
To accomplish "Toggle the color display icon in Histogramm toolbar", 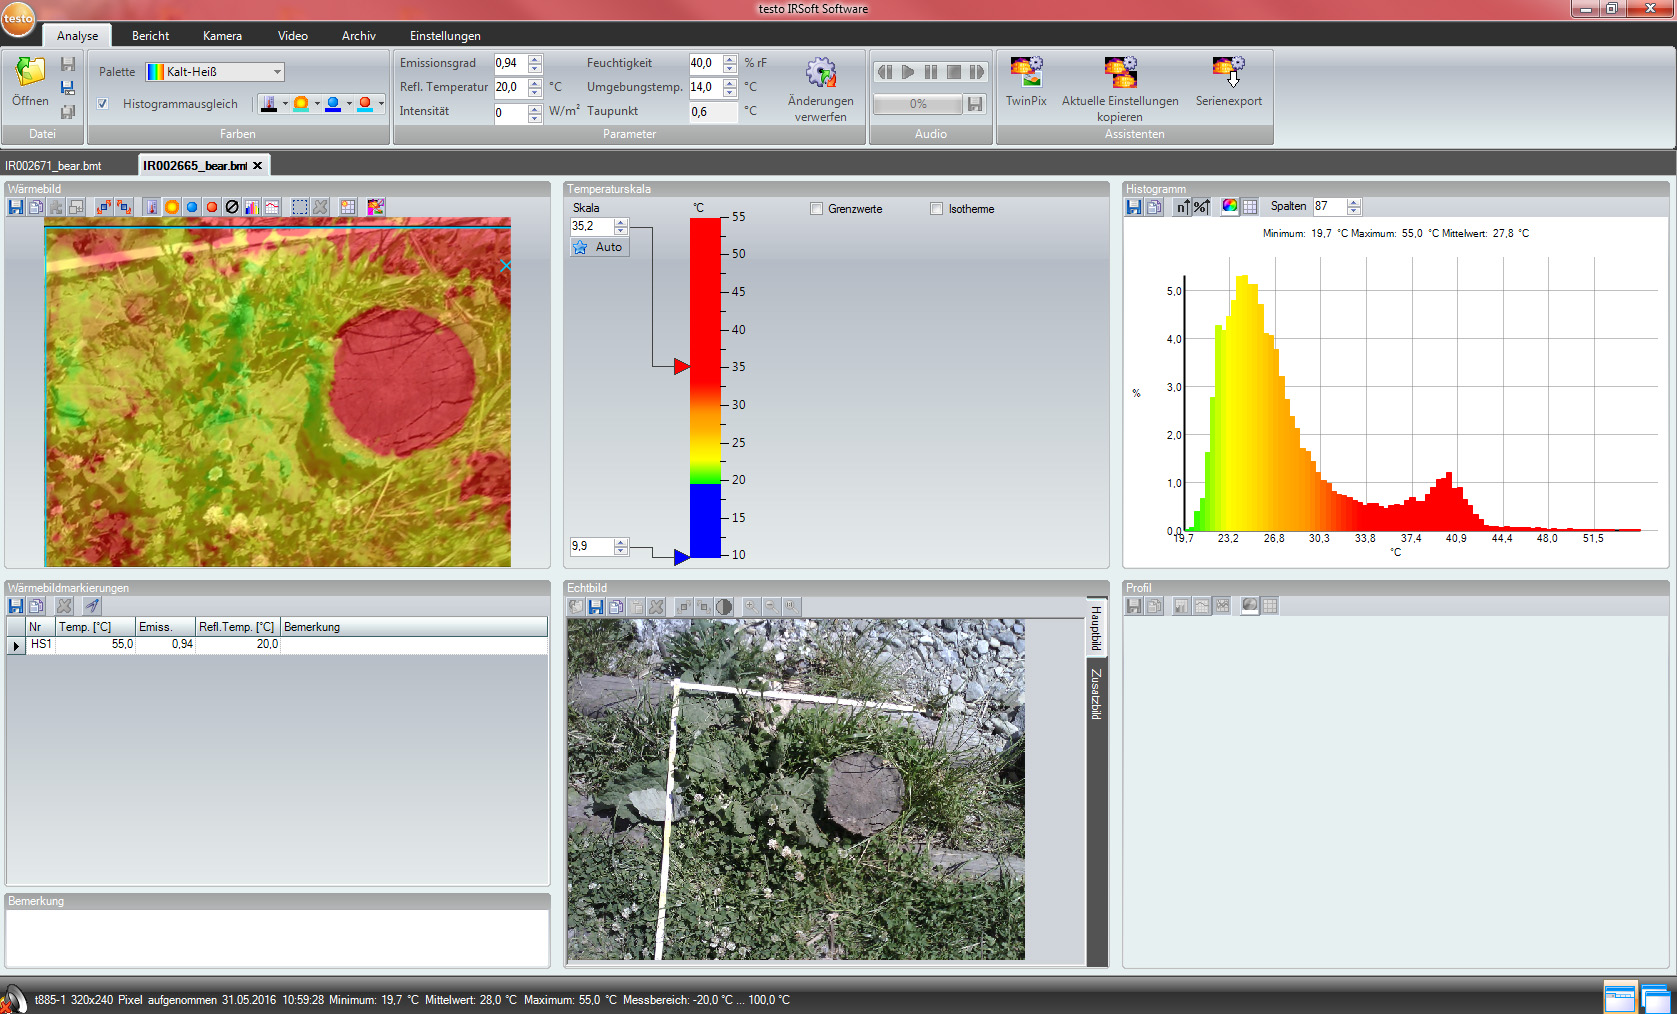I will (x=1229, y=207).
